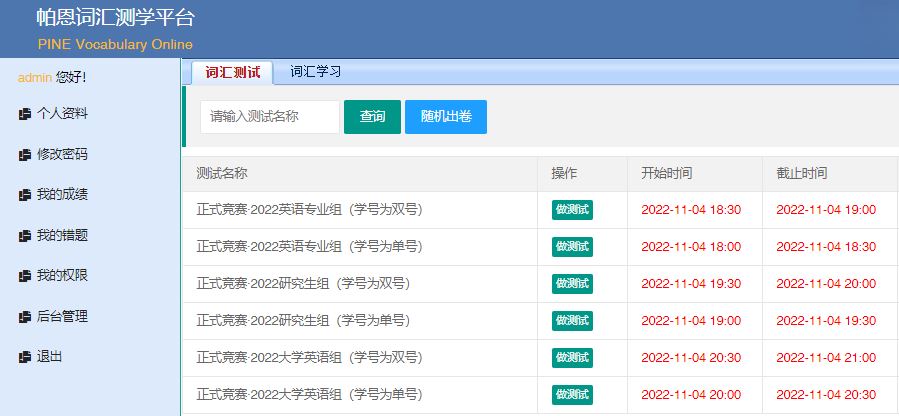Viewport: 899px width, 416px height.
Task: Click the icon beside 个人资料
Action: (x=25, y=115)
